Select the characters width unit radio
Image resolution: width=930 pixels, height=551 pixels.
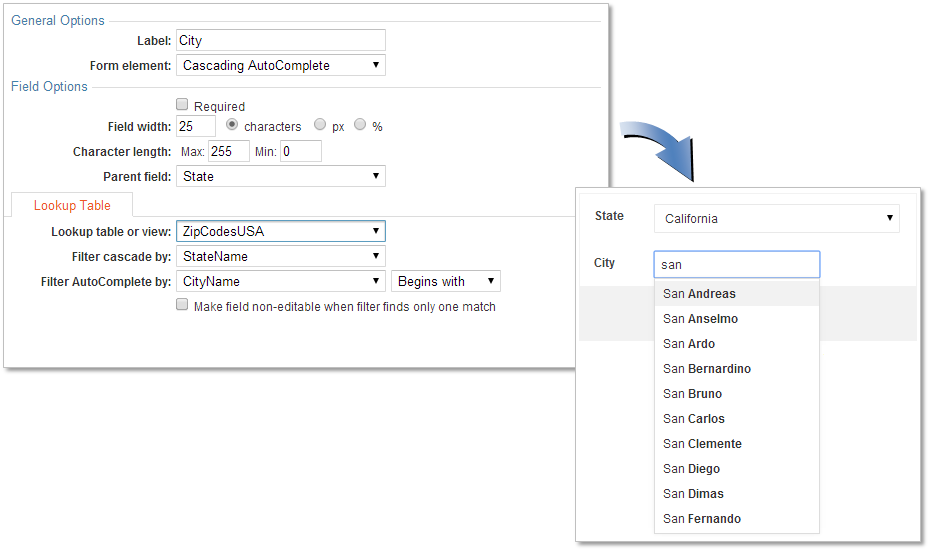click(232, 125)
